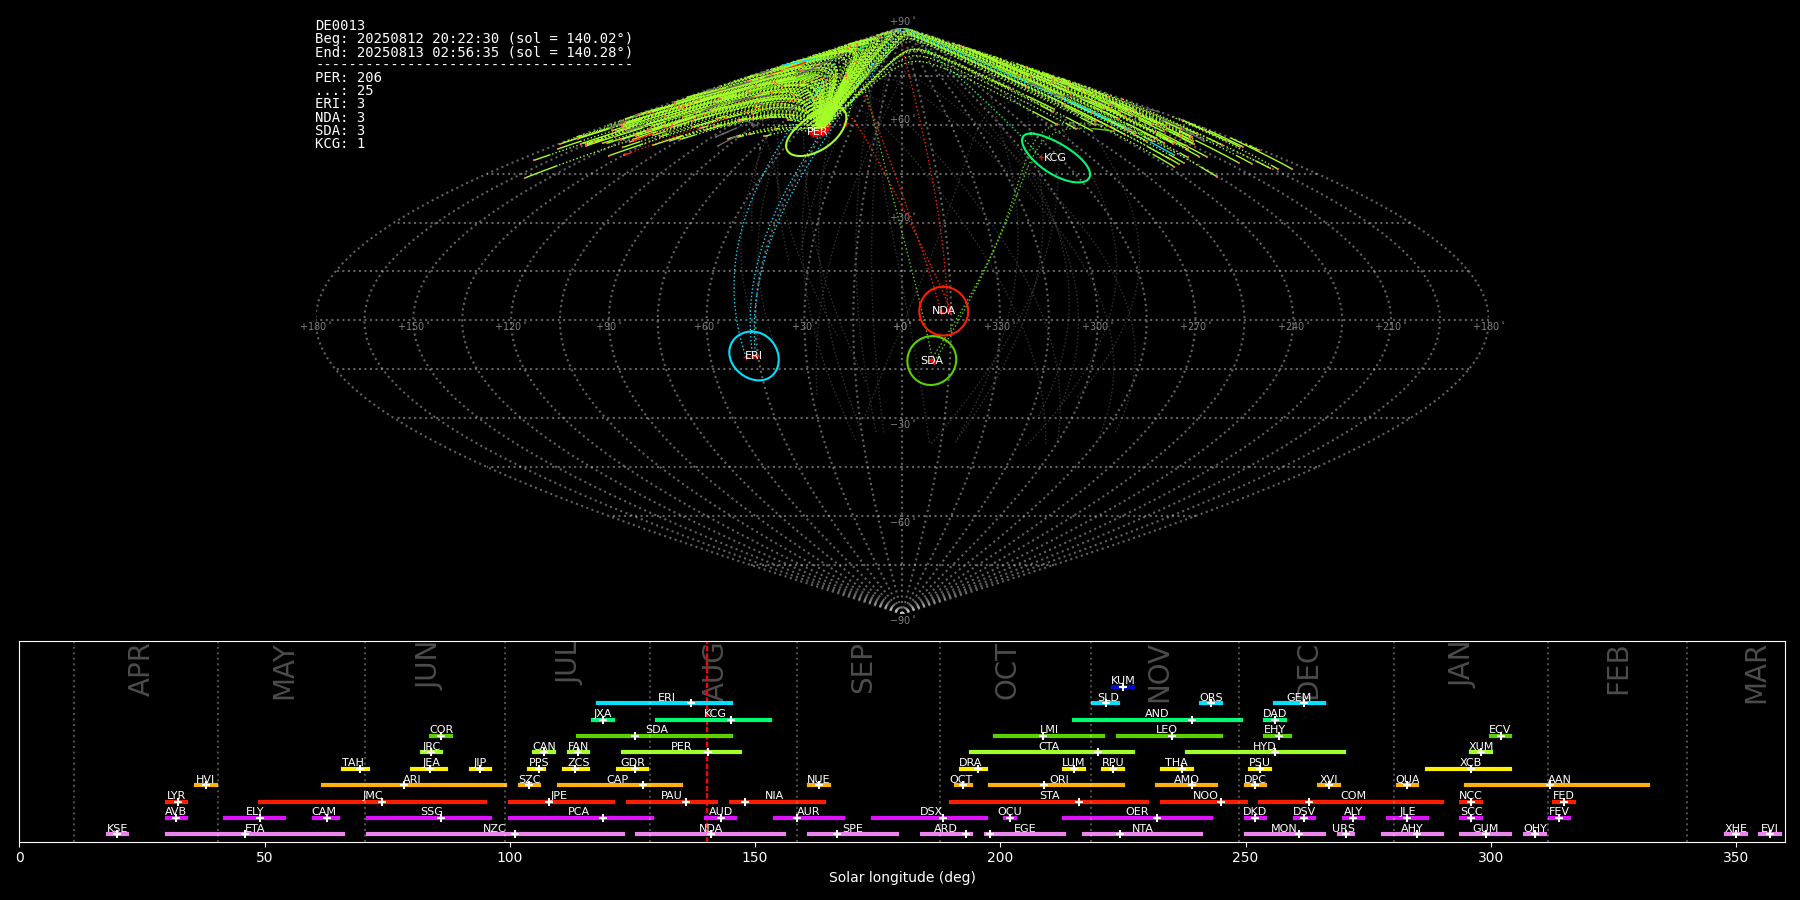Click the +90 latitude label at map top
This screenshot has height=900, width=1800.
(x=902, y=22)
